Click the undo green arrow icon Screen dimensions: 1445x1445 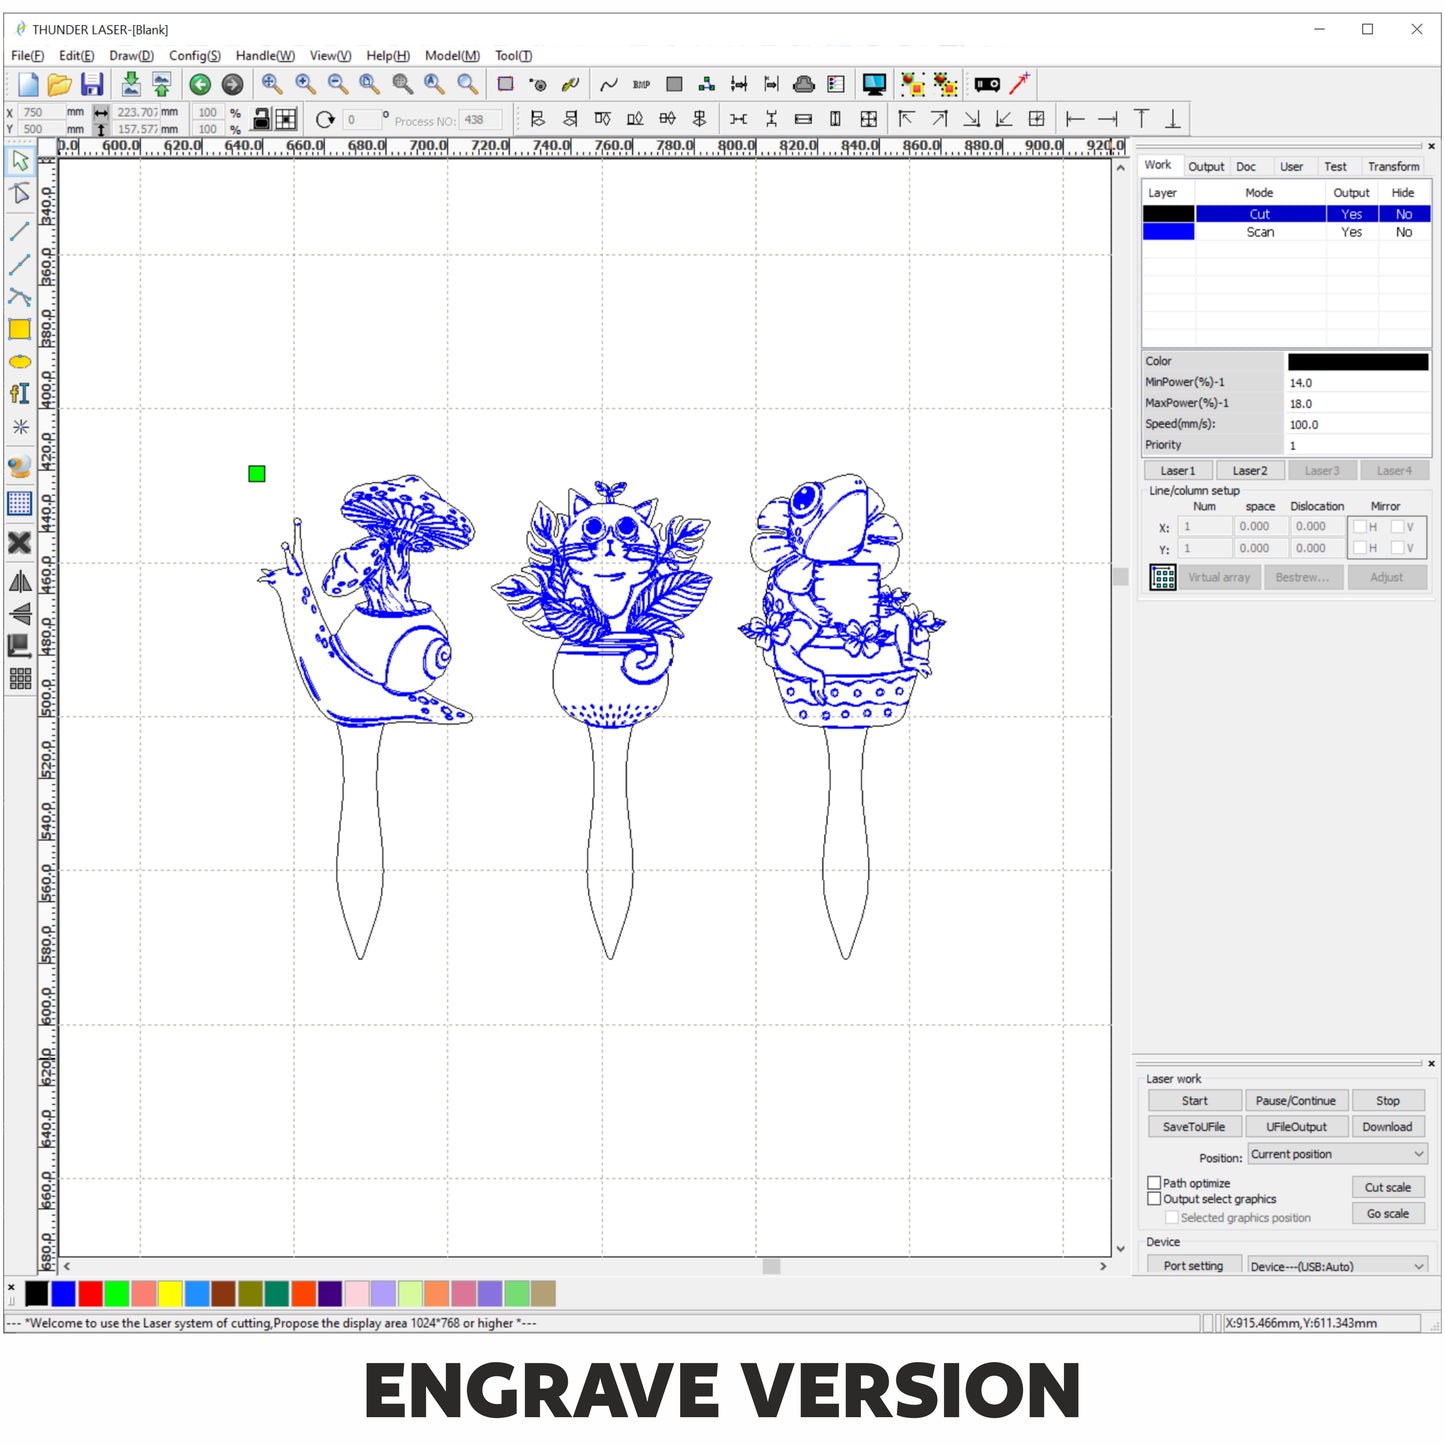[200, 85]
